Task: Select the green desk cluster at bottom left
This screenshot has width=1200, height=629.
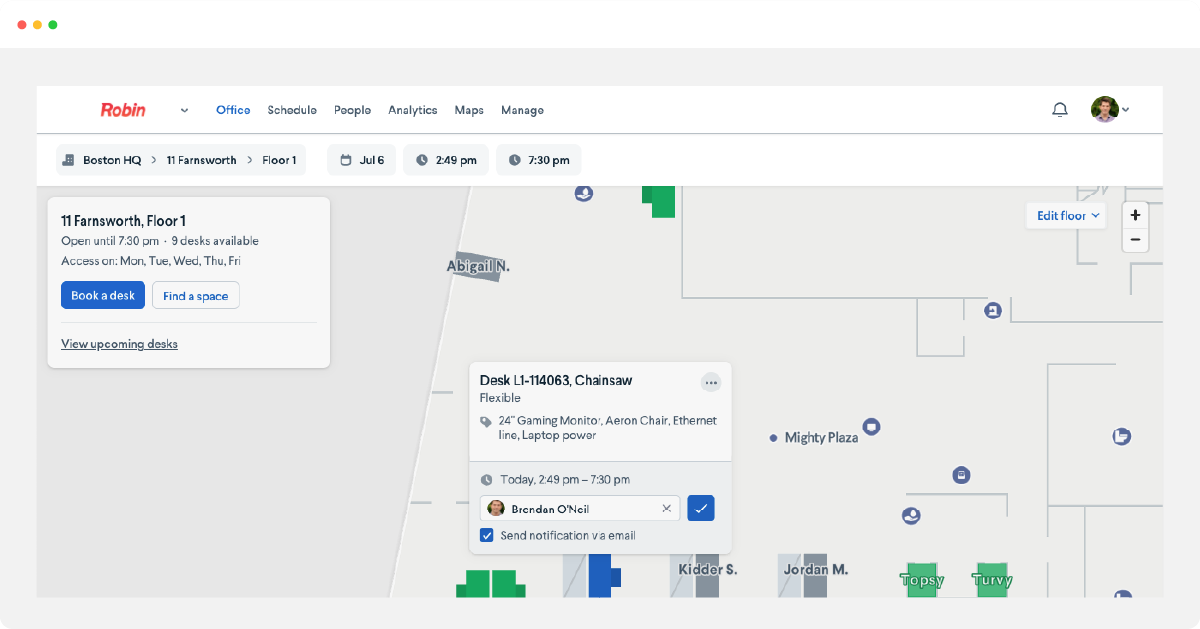Action: pyautogui.click(x=490, y=584)
